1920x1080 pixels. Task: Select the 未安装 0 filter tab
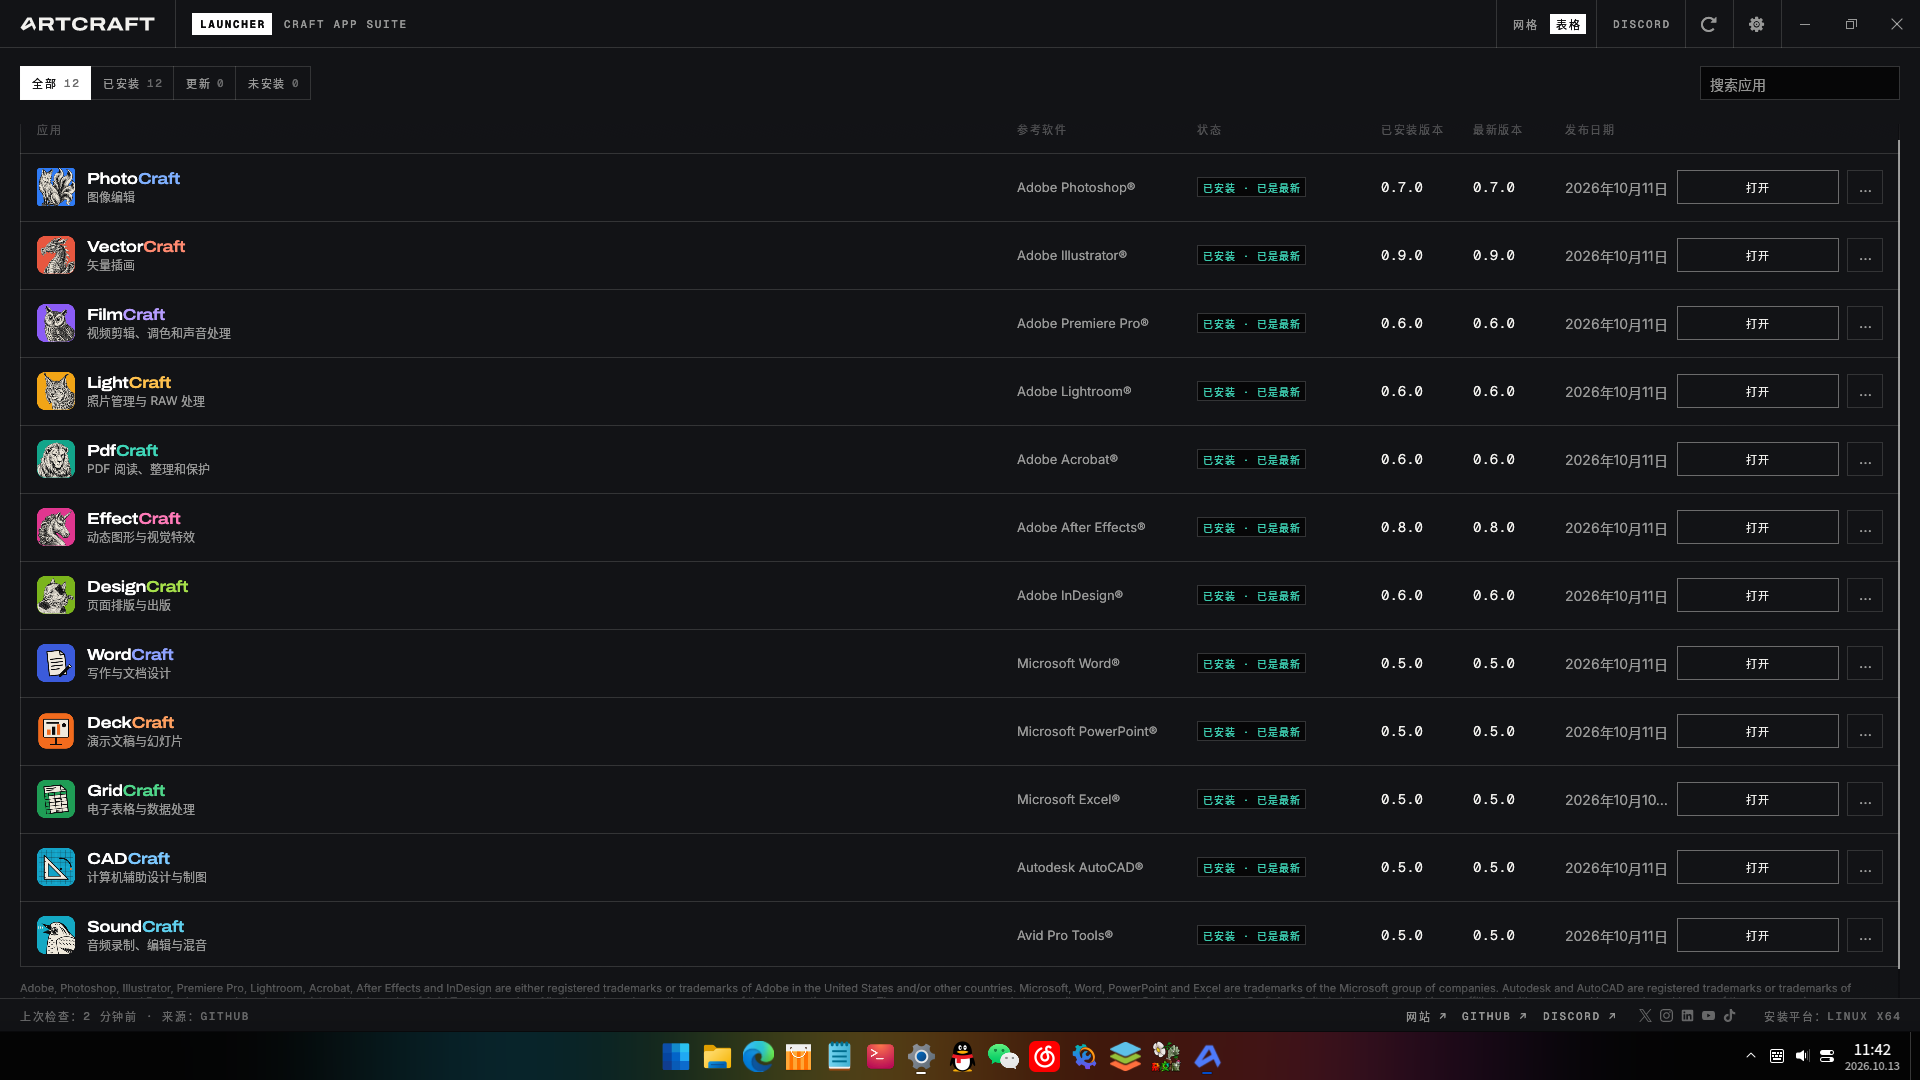(x=273, y=83)
